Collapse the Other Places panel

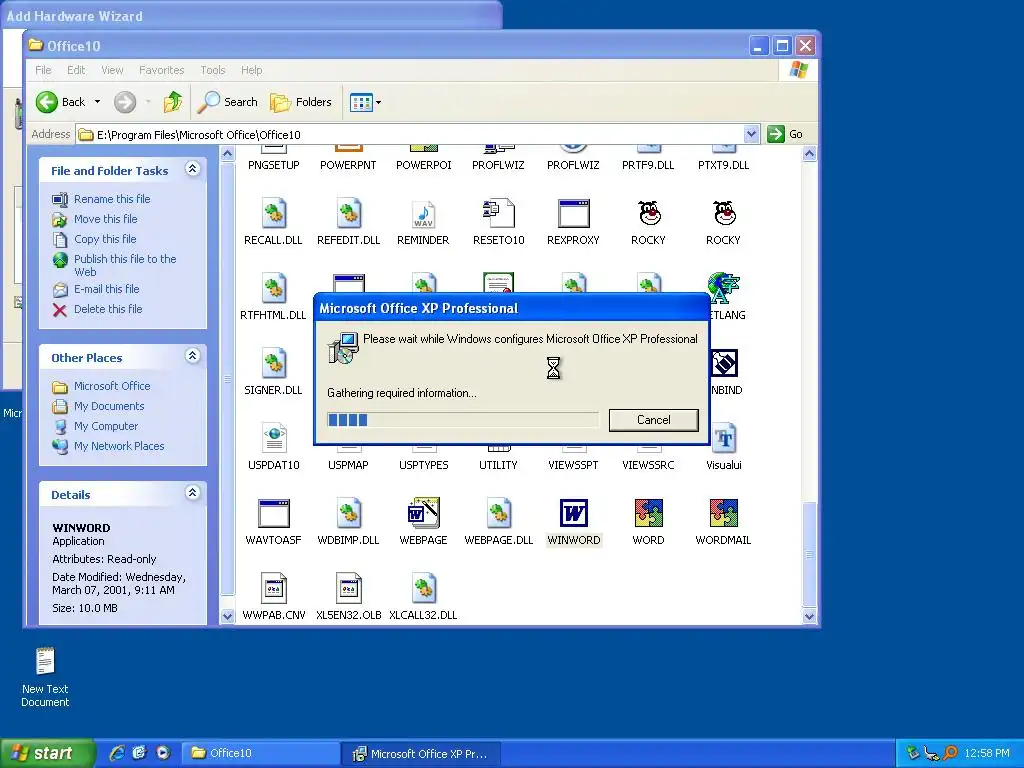pos(192,356)
